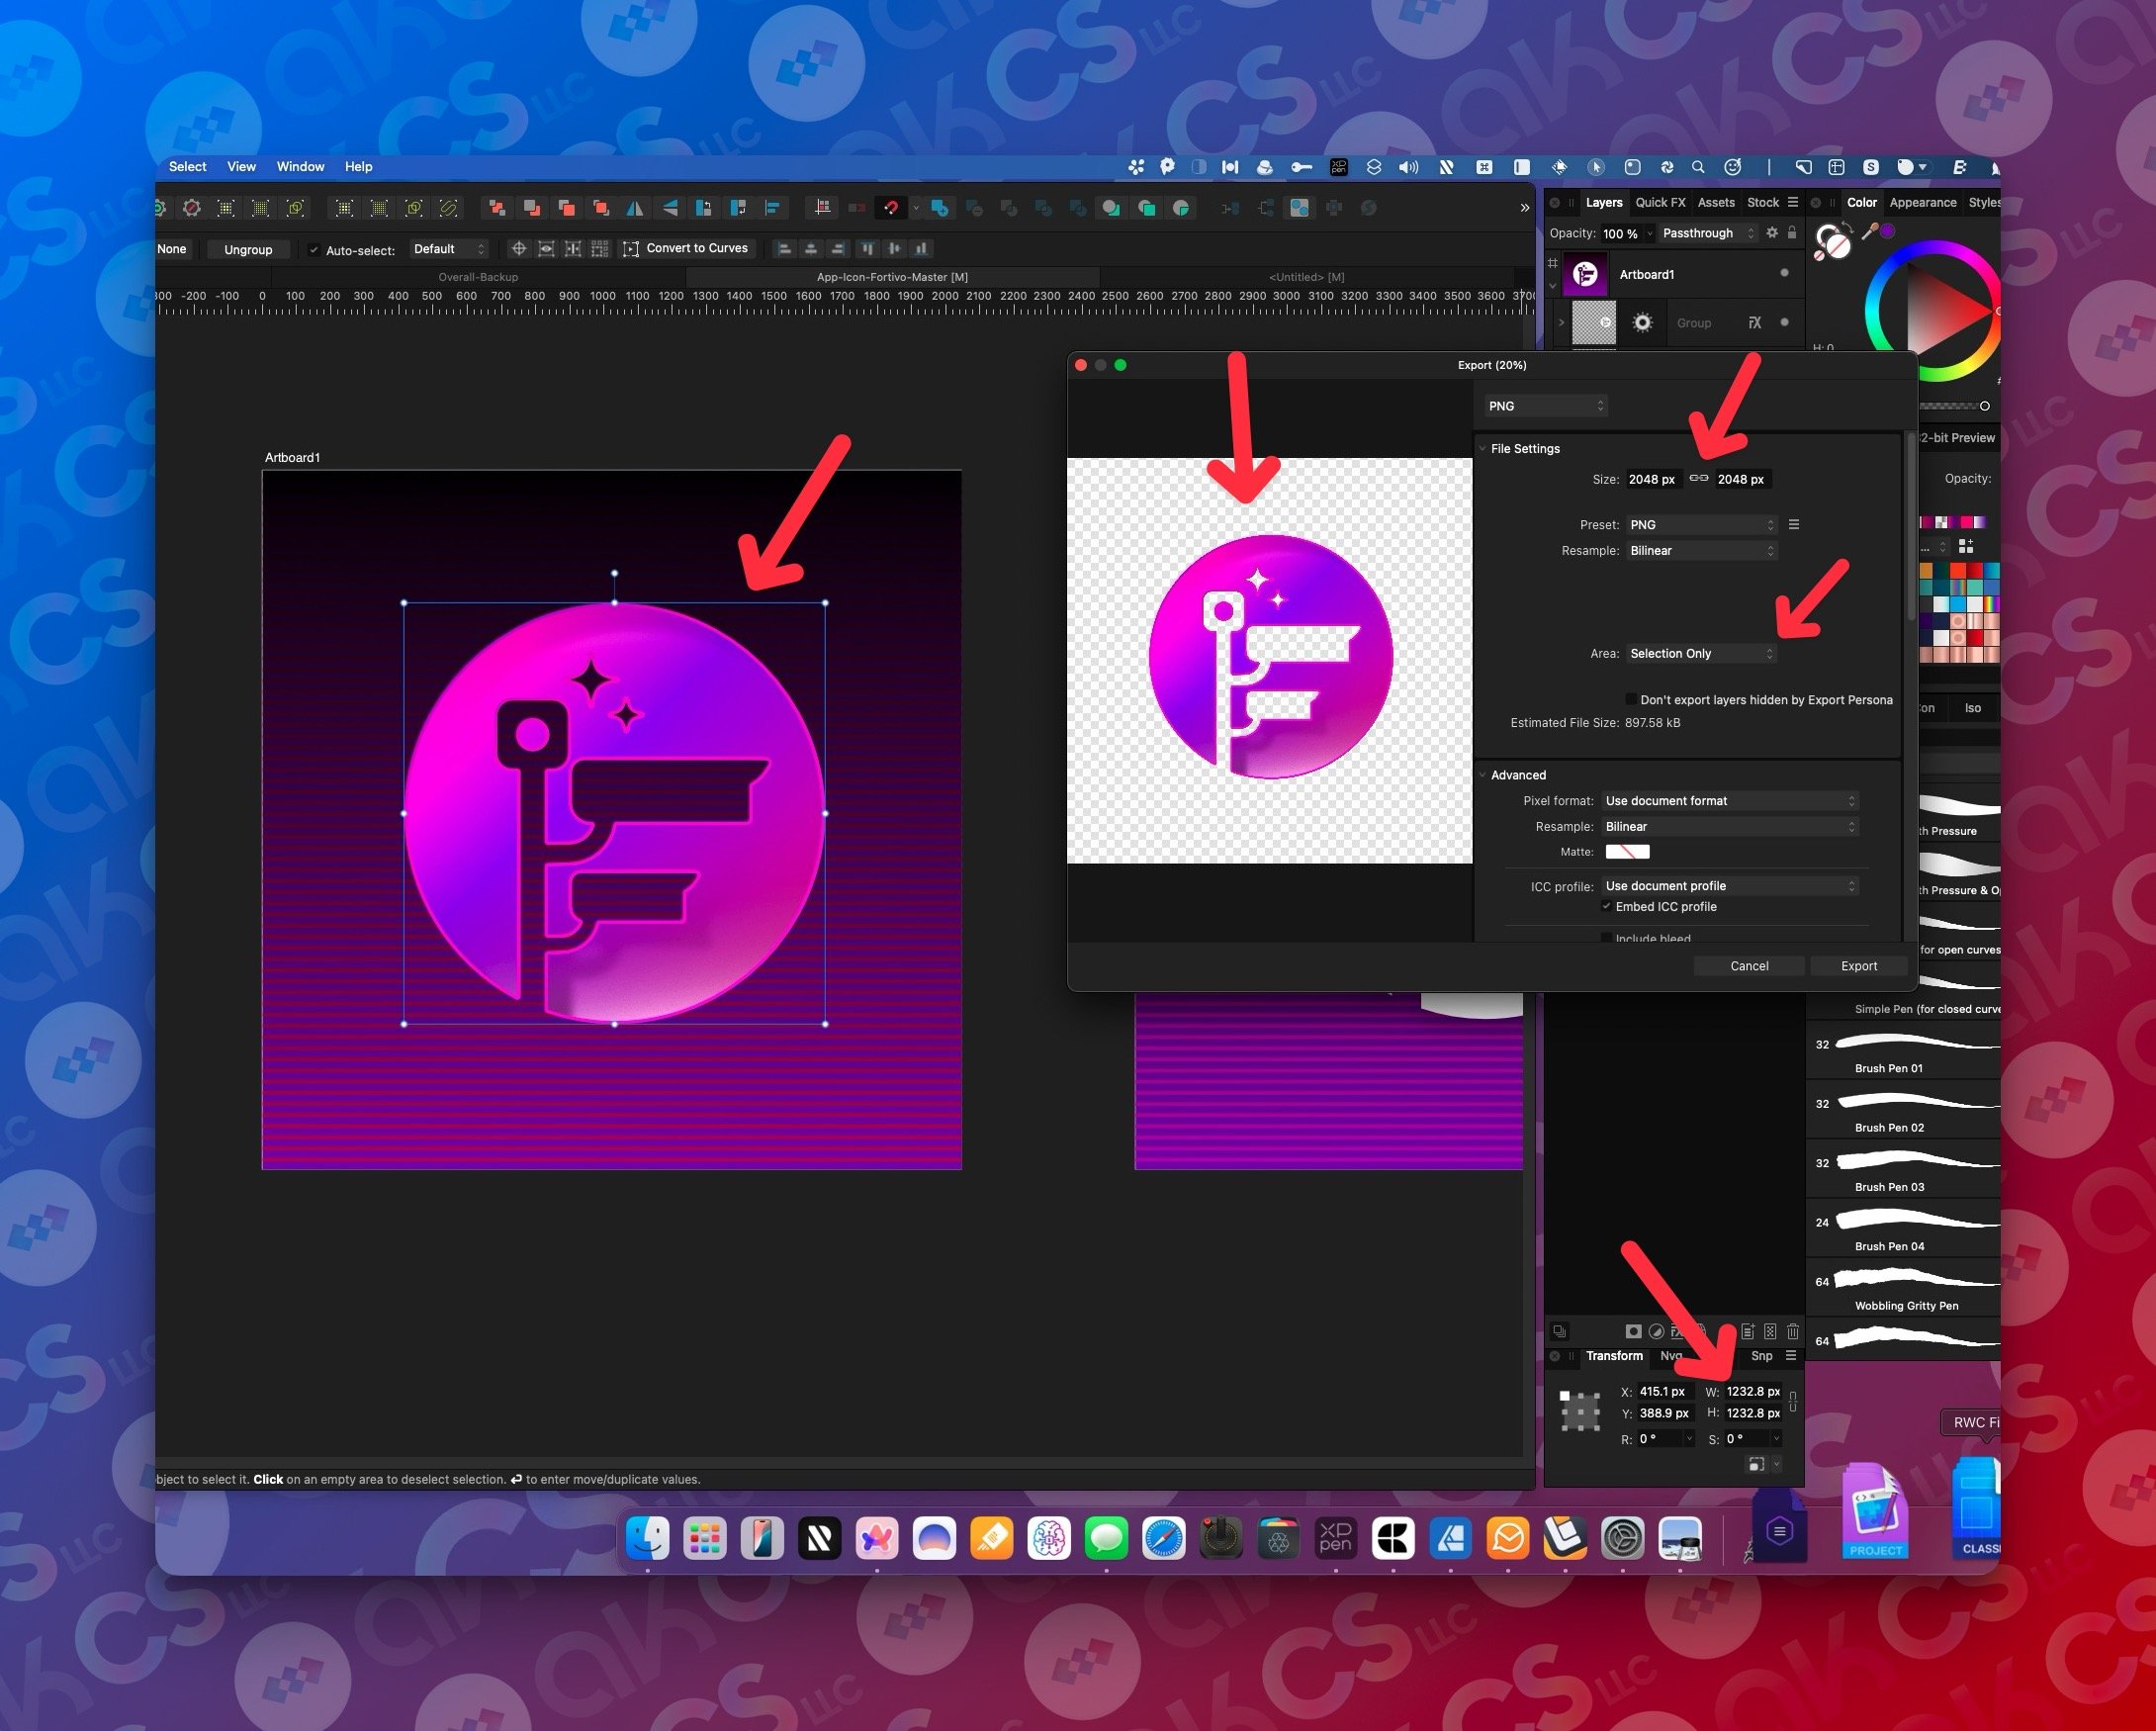Open the export preset hamburger menu icon
Image resolution: width=2156 pixels, height=1731 pixels.
pos(1794,525)
